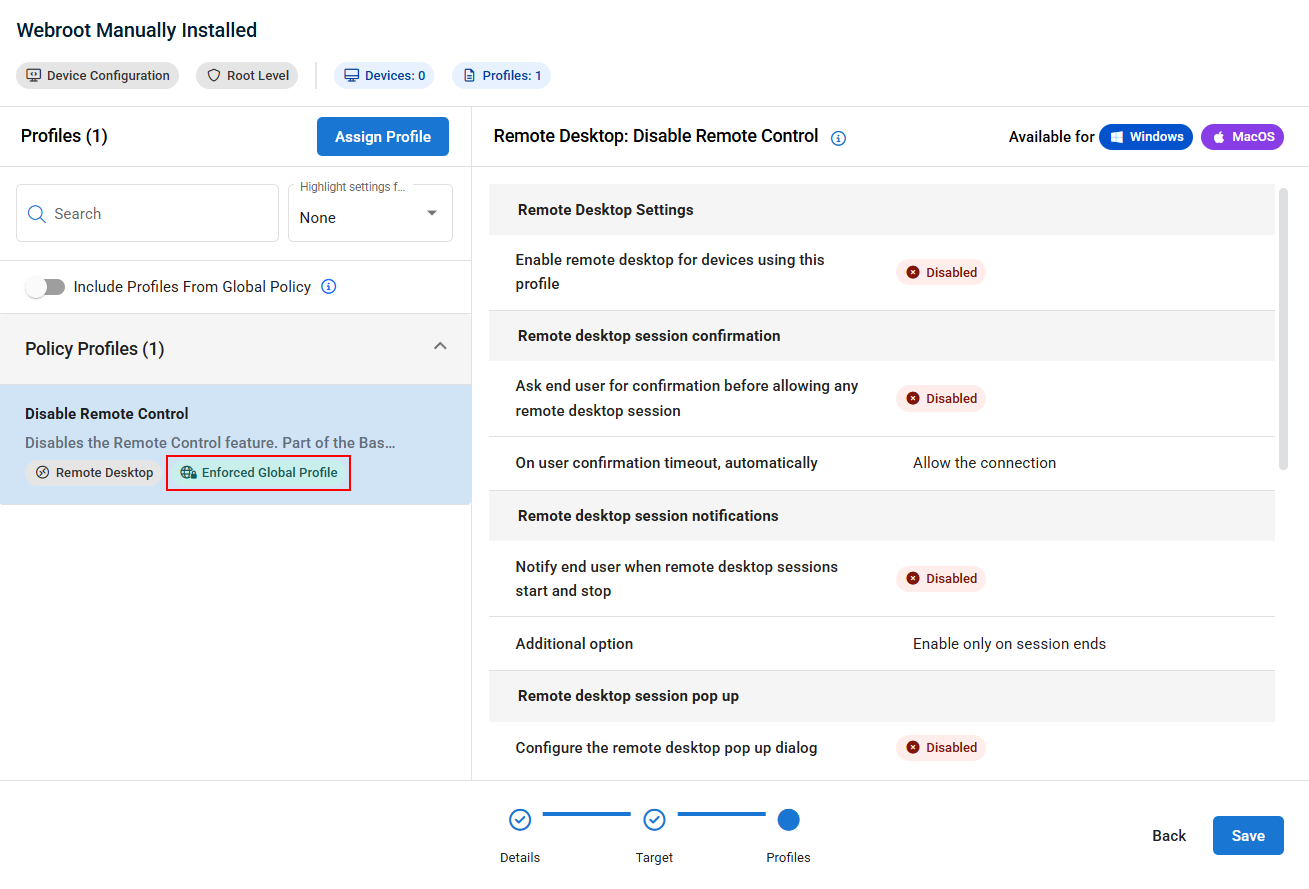Click the Disabled icon for Enable remote desktop
Image resolution: width=1309 pixels, height=889 pixels.
(913, 272)
